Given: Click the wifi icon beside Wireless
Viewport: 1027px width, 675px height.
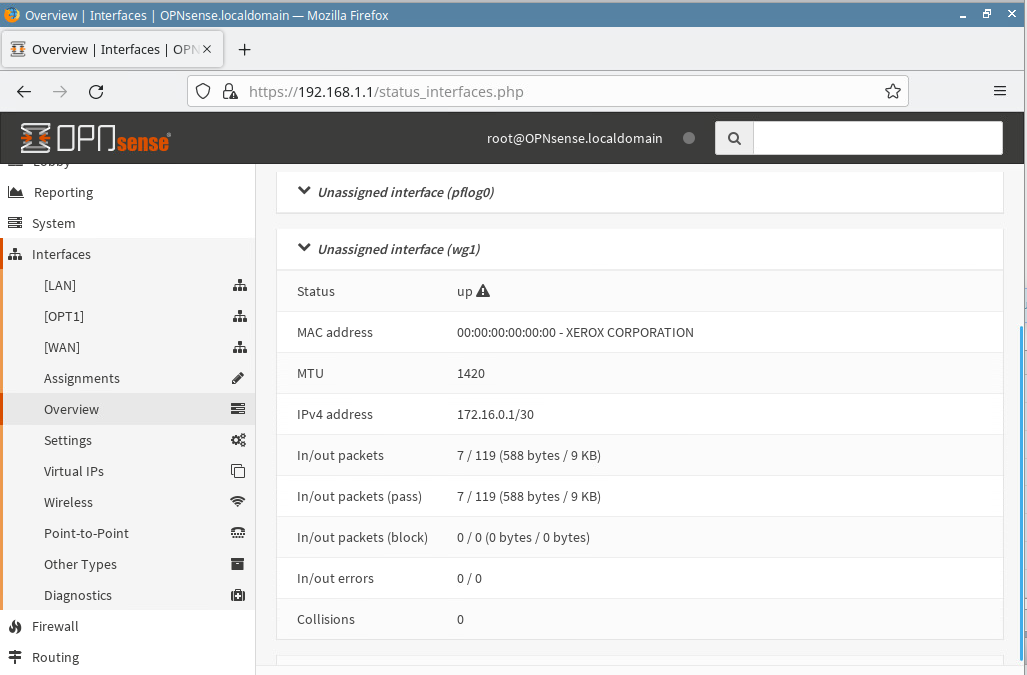Looking at the screenshot, I should (x=238, y=502).
